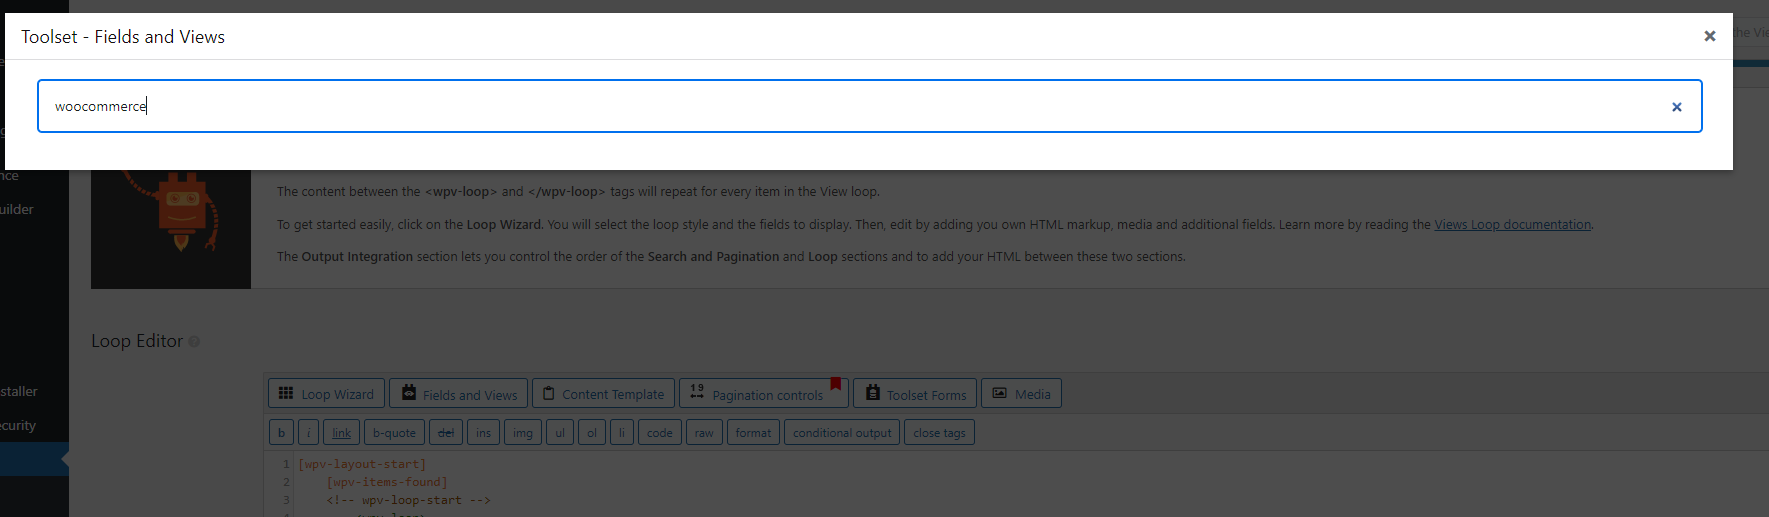Insert a Content Template
This screenshot has height=517, width=1769.
pos(603,393)
